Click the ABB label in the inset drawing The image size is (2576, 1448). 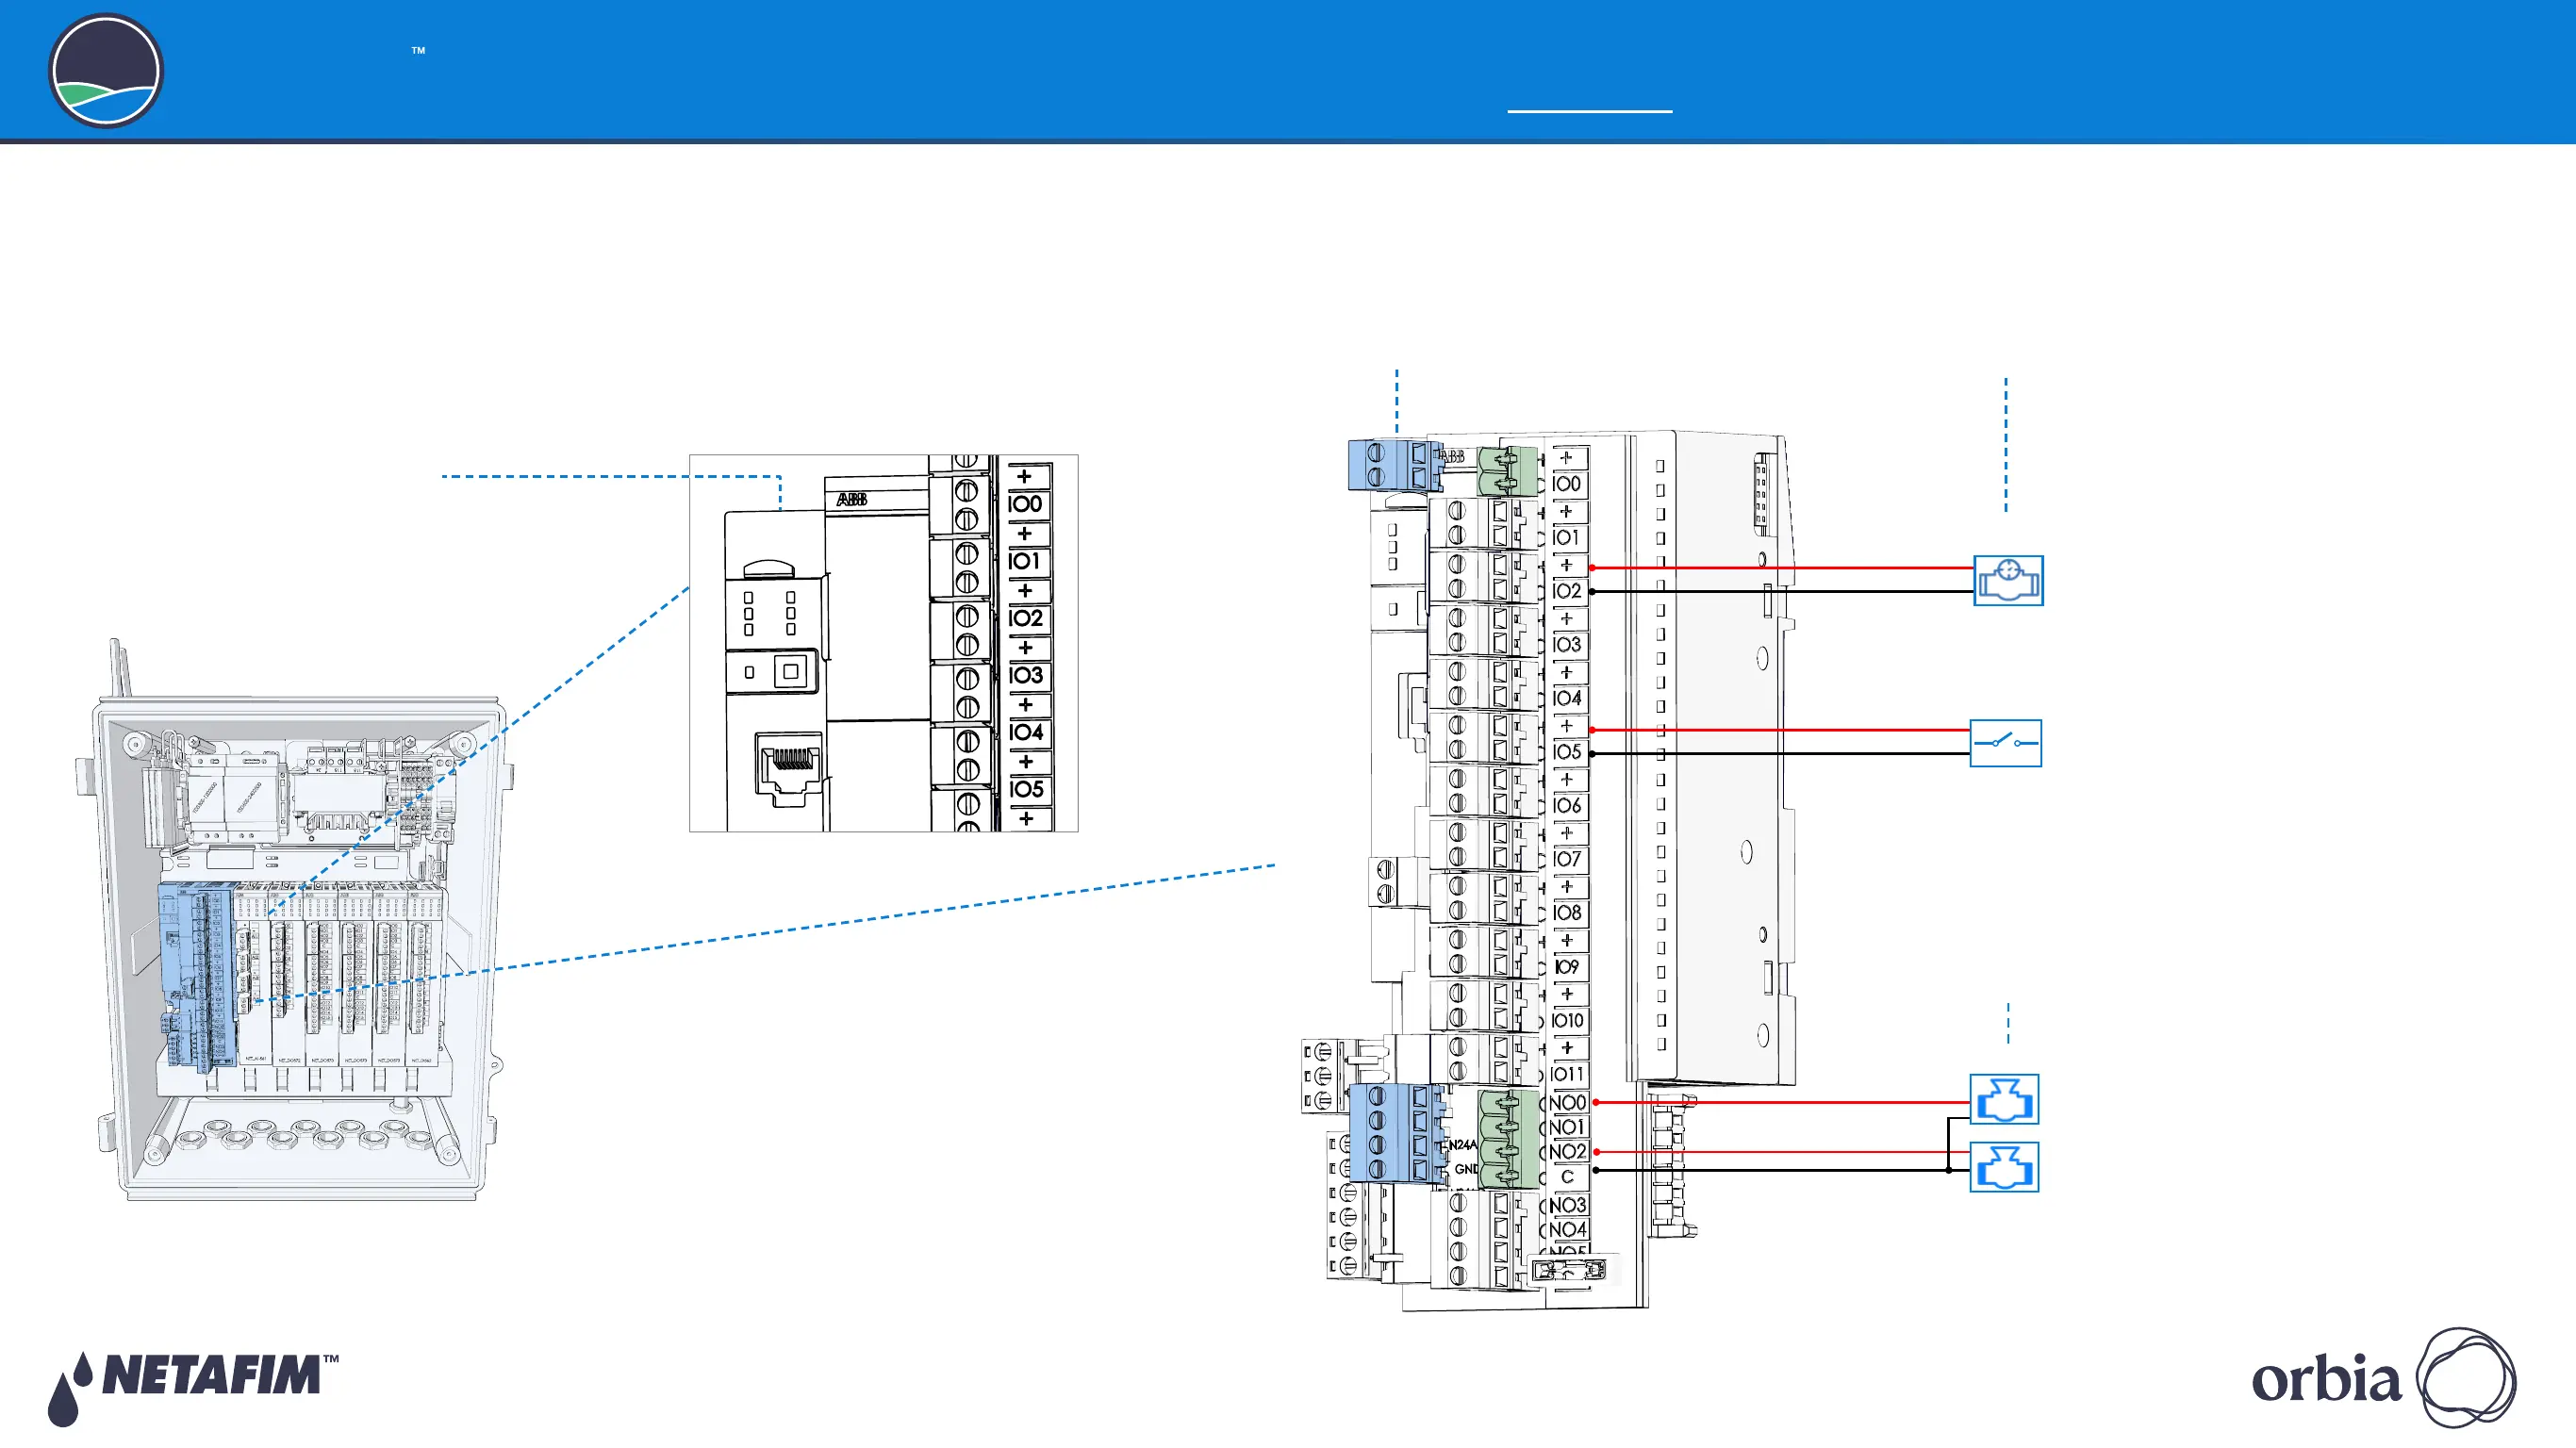[x=851, y=499]
